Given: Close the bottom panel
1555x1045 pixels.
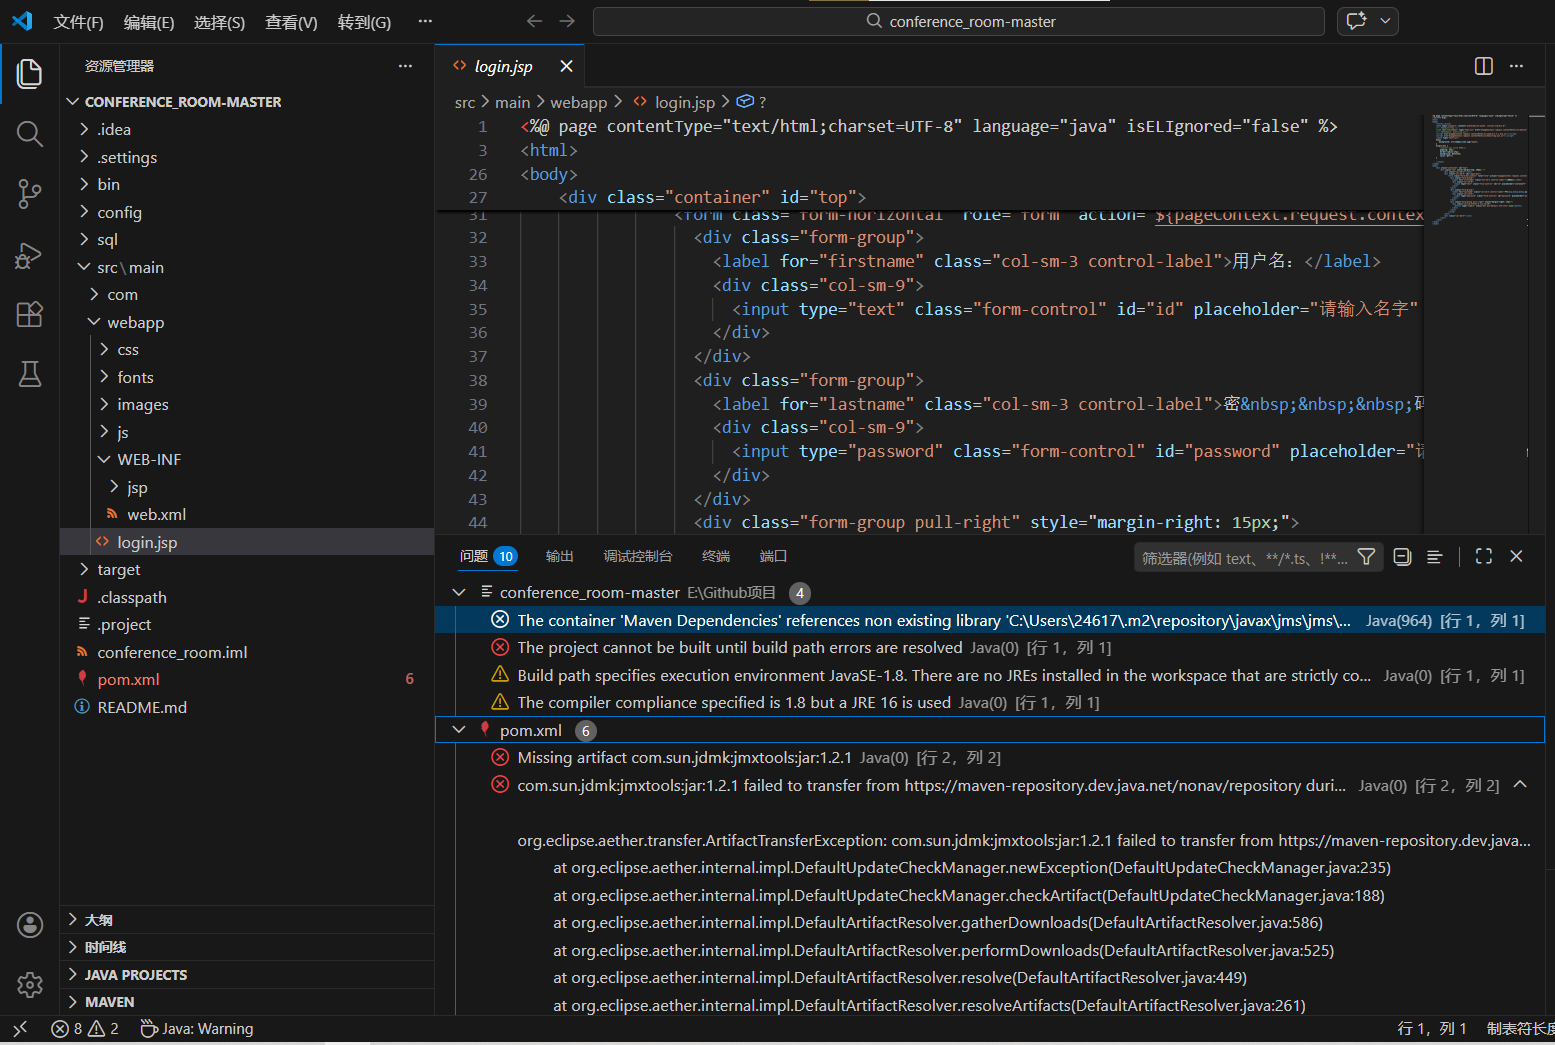Looking at the screenshot, I should (x=1516, y=557).
